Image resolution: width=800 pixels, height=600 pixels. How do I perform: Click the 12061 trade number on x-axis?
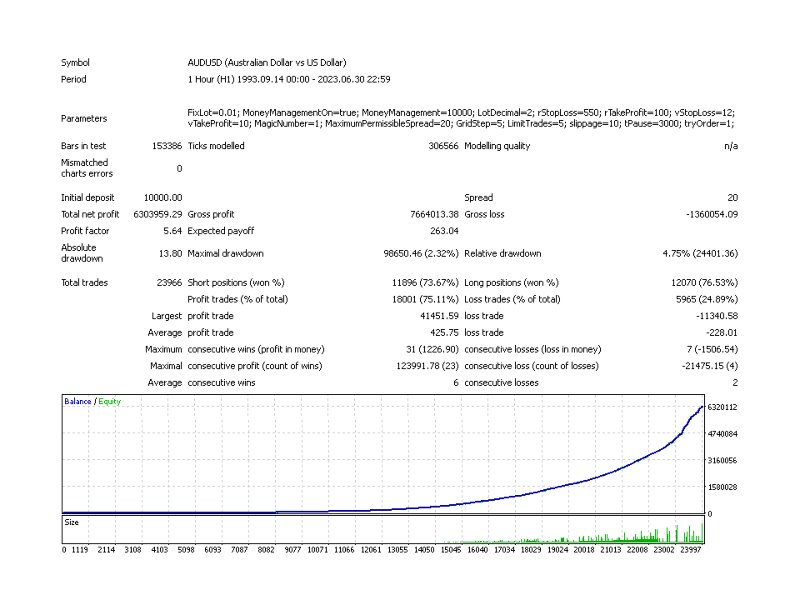click(x=371, y=550)
